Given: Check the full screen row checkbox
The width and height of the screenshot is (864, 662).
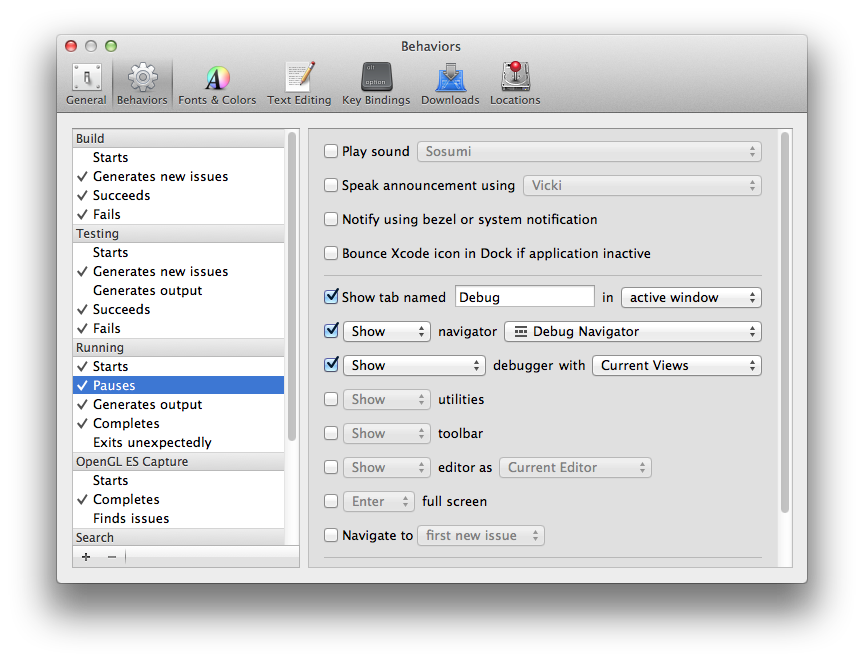Looking at the screenshot, I should pos(331,501).
